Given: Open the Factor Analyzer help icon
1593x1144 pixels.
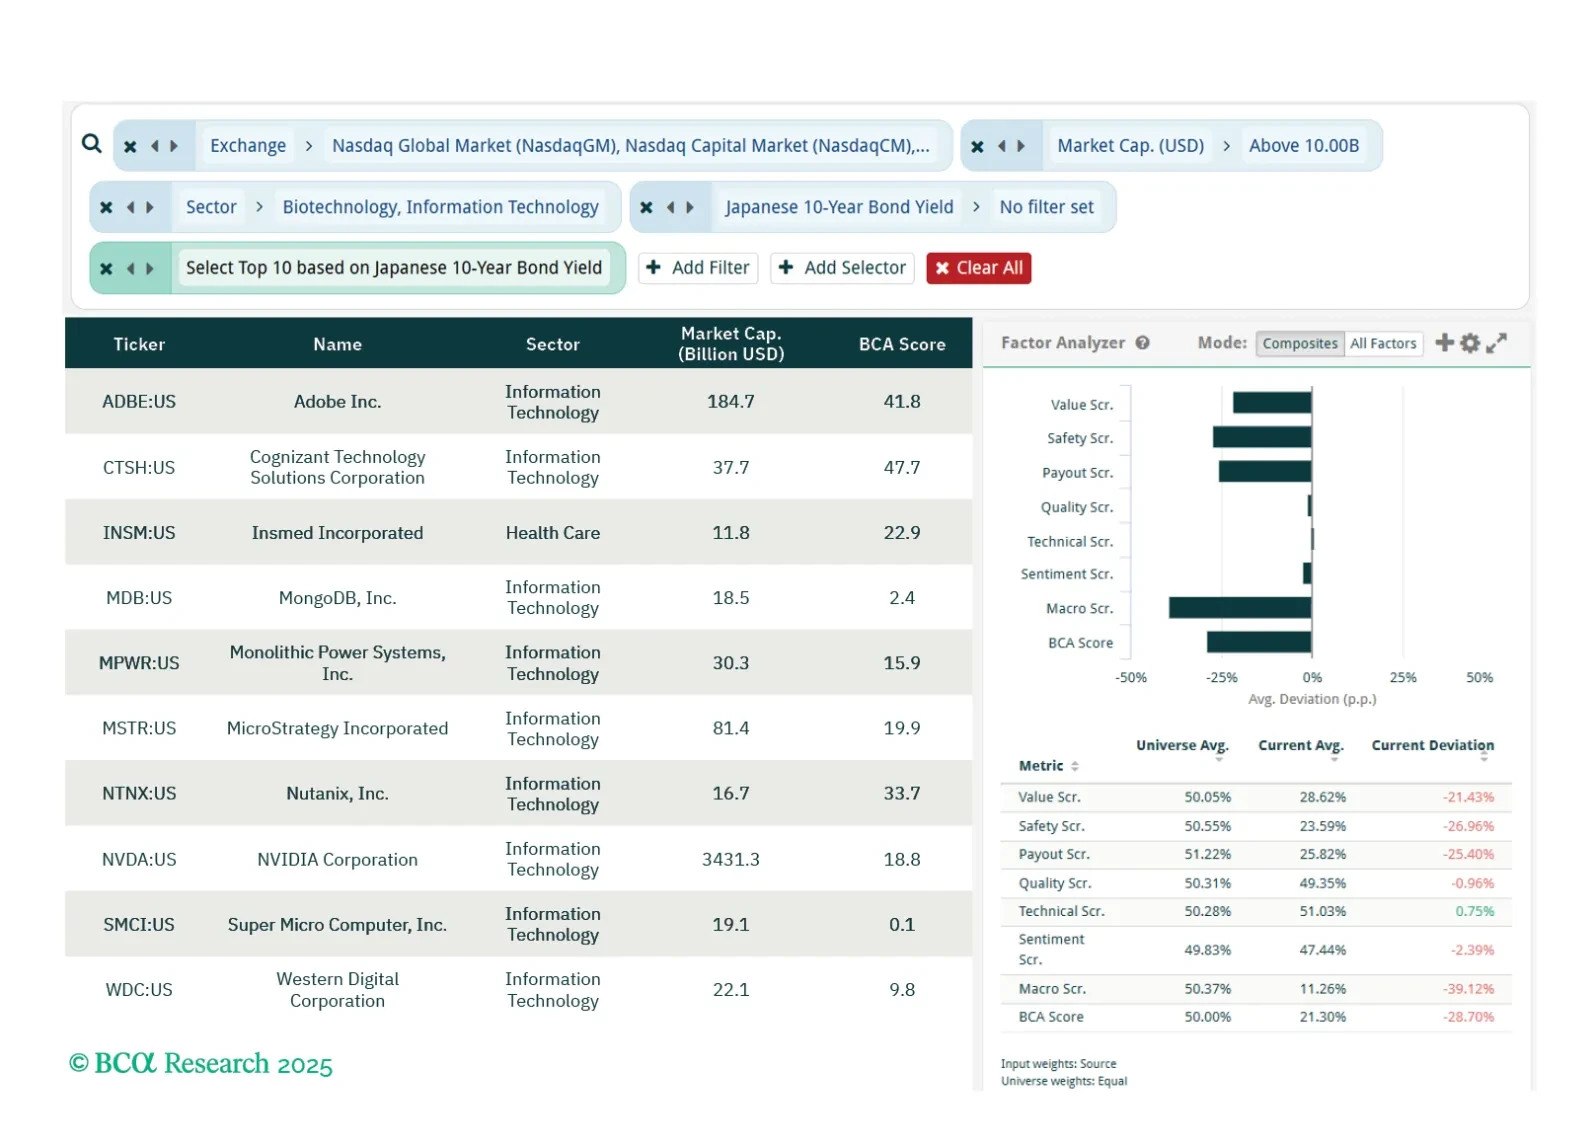Looking at the screenshot, I should pyautogui.click(x=1142, y=343).
